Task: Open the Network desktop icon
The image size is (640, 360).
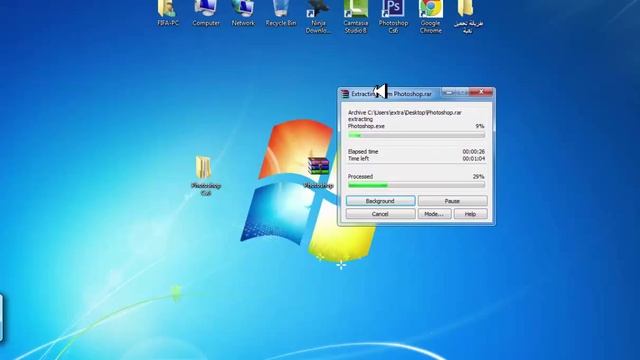Action: coord(243,12)
